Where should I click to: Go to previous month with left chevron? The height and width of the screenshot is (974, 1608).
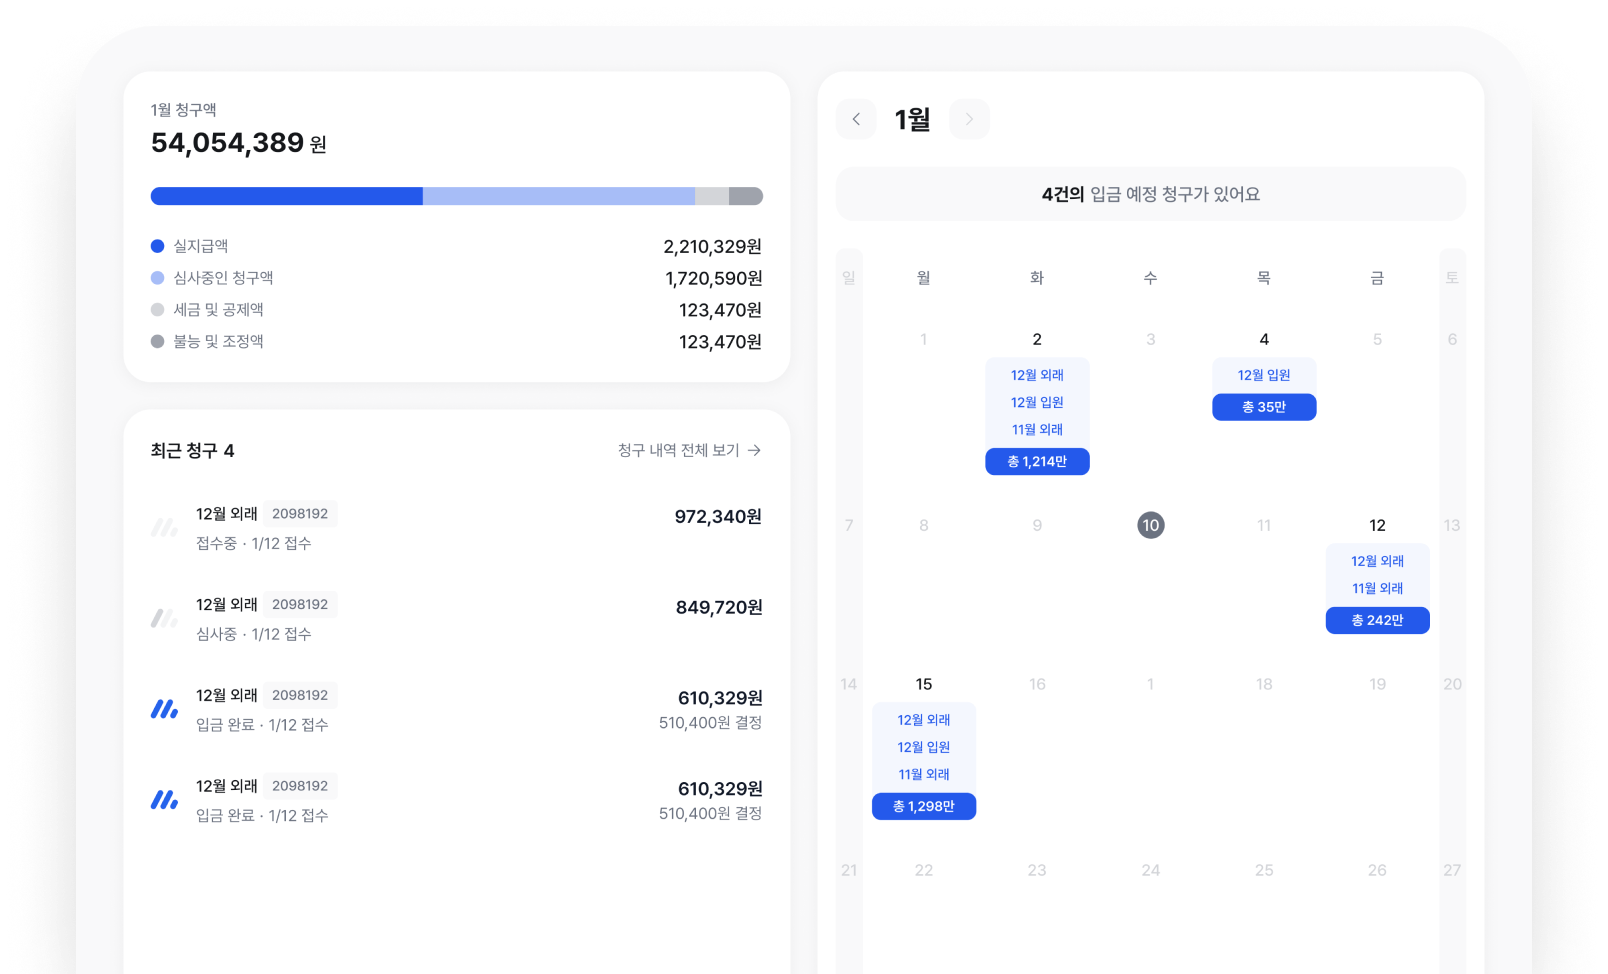(x=856, y=119)
